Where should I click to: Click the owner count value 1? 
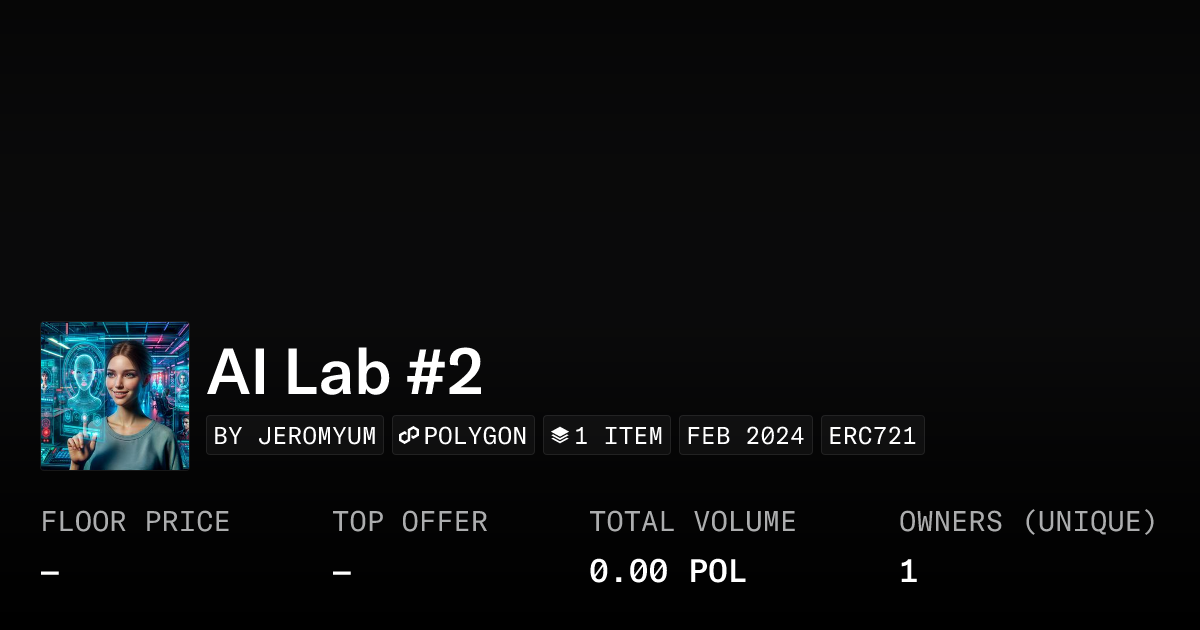coord(908,572)
